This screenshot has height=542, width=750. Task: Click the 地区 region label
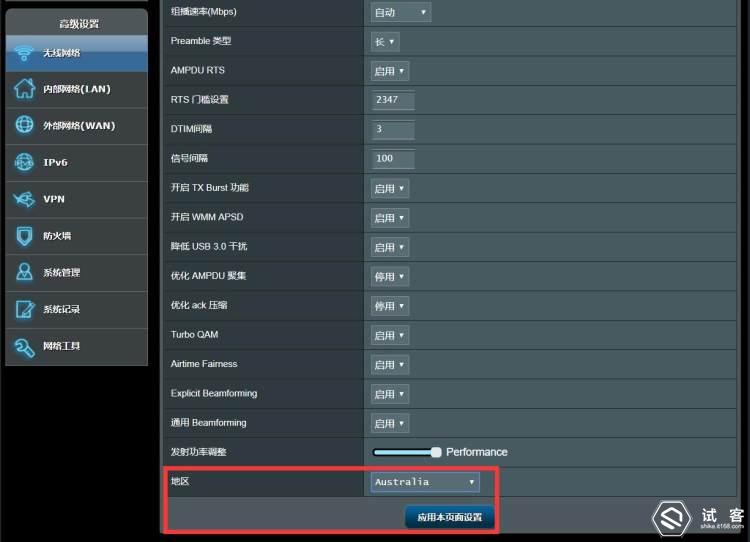click(180, 481)
